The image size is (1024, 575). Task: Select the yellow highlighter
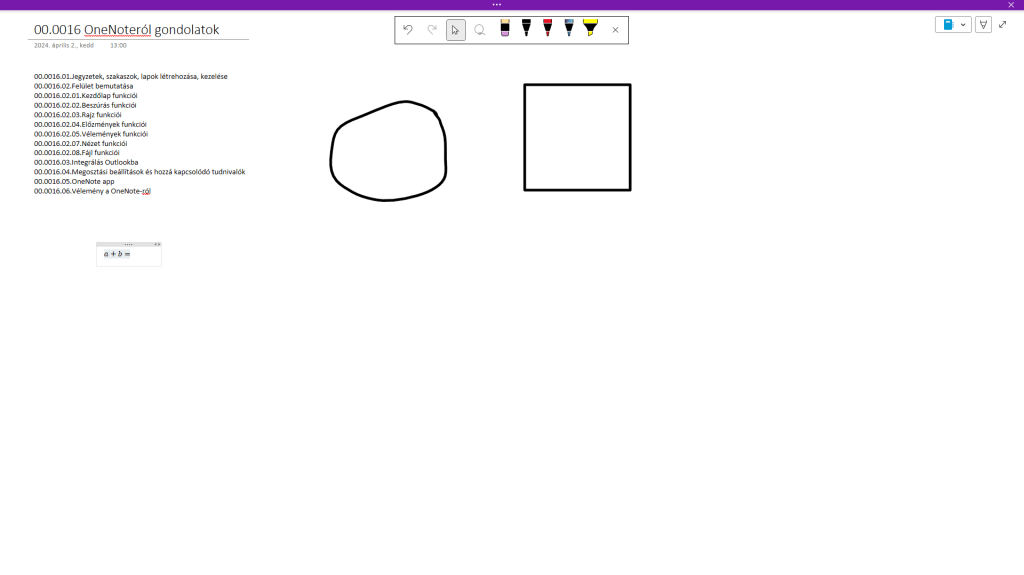point(590,28)
